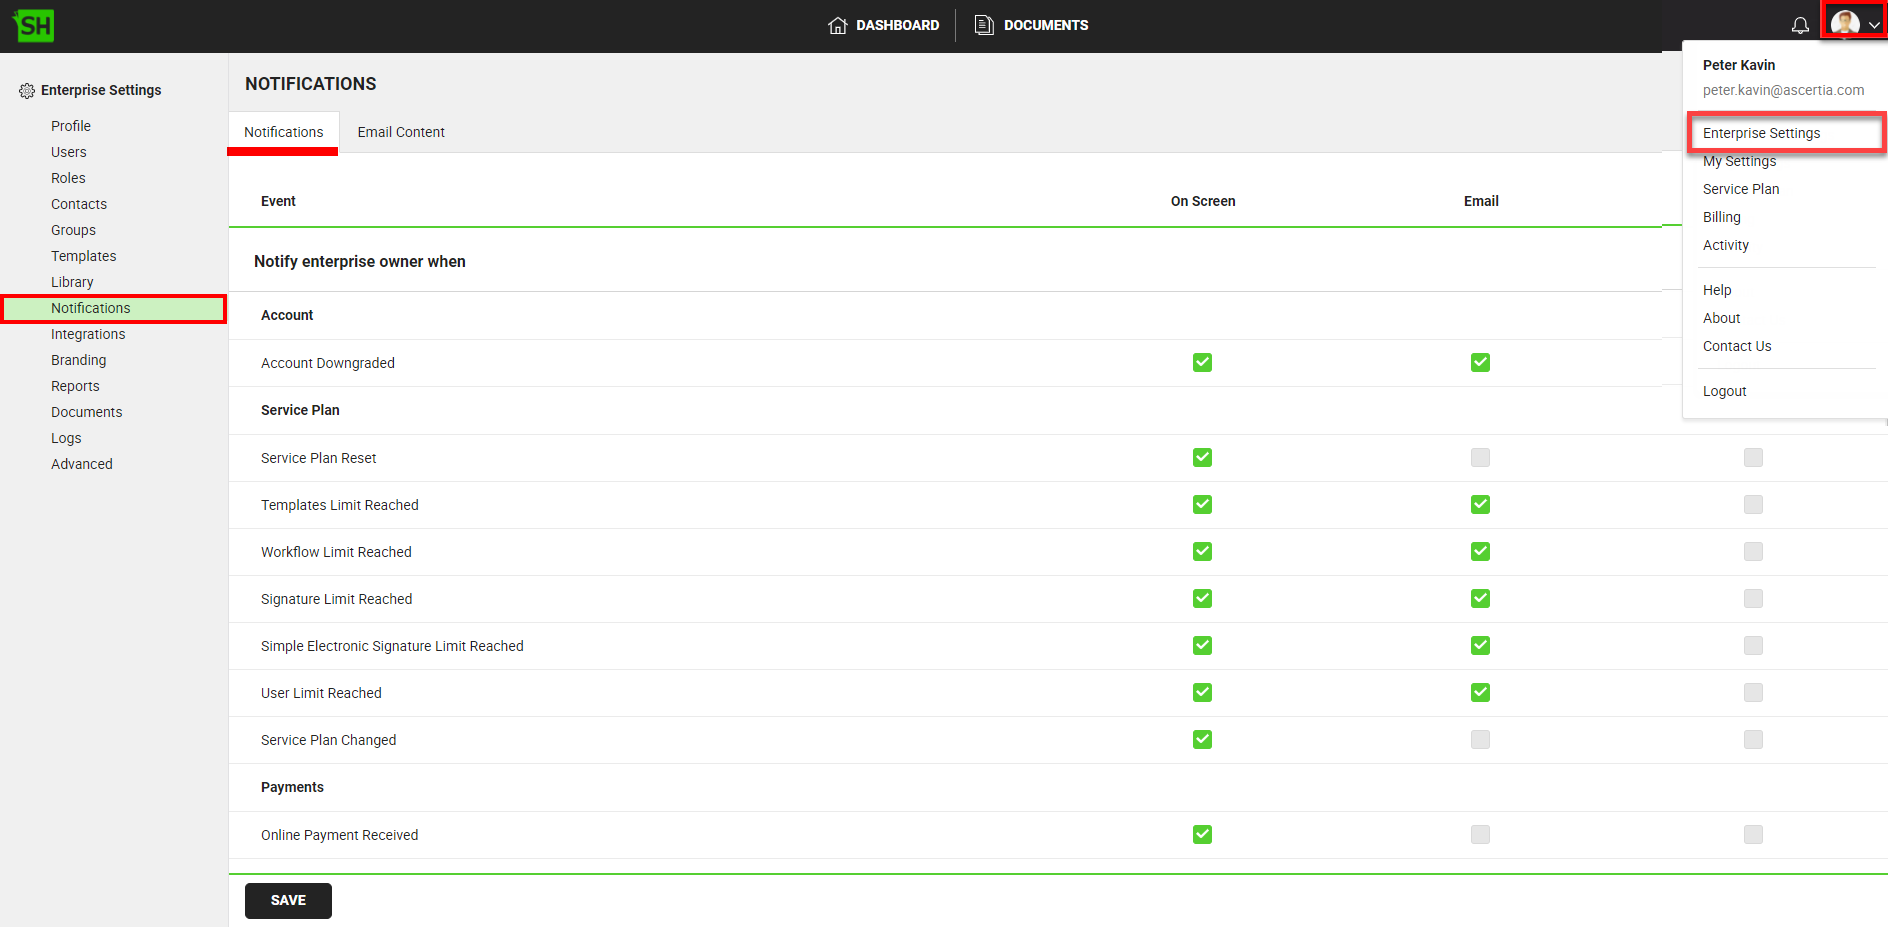Open Integrations in the sidebar
Screen dimensions: 1888x927
point(88,334)
